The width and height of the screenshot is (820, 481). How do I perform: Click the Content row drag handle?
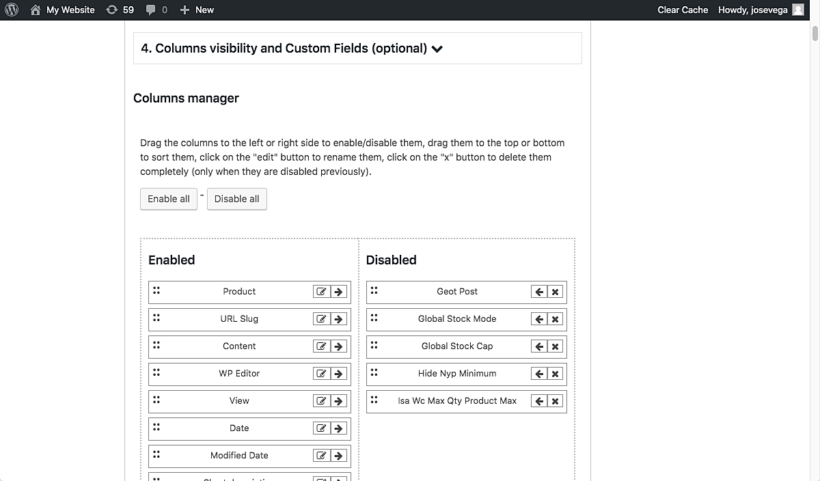156,345
